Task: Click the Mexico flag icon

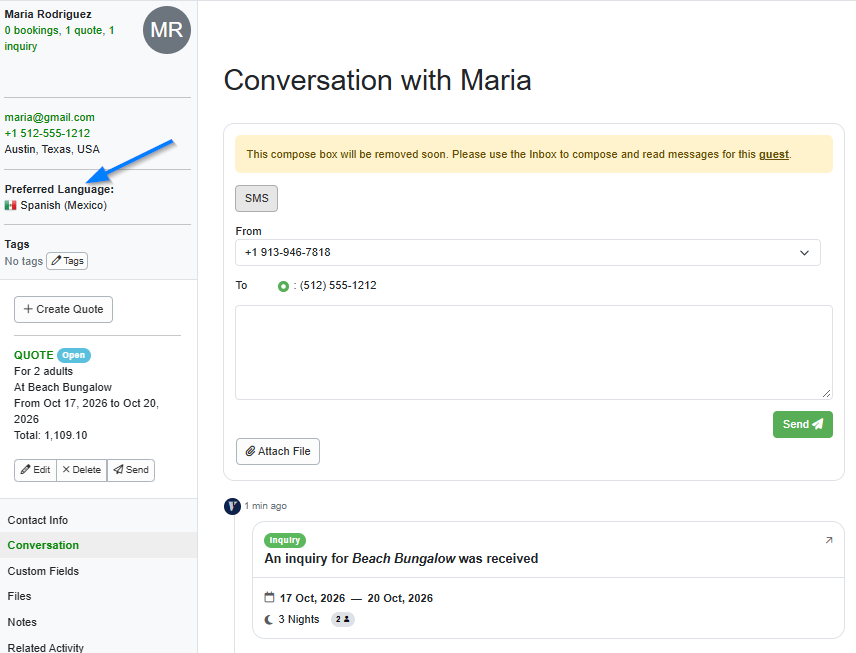Action: (x=10, y=205)
